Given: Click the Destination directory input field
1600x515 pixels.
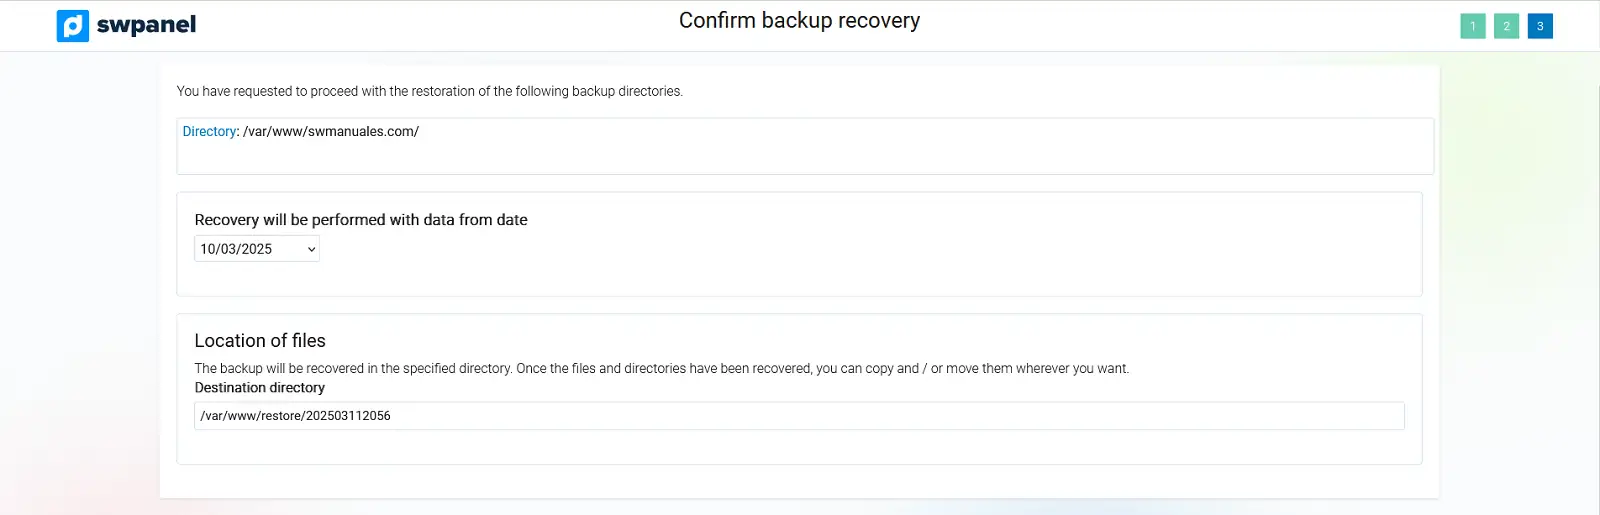Looking at the screenshot, I should [798, 416].
